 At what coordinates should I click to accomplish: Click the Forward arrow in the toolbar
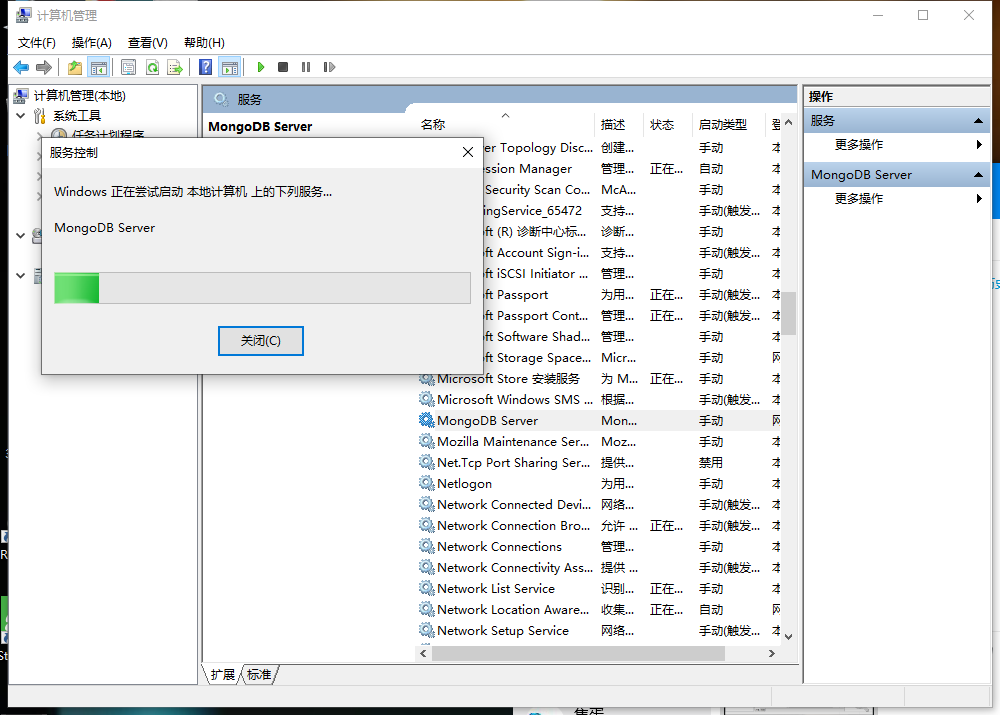(44, 67)
